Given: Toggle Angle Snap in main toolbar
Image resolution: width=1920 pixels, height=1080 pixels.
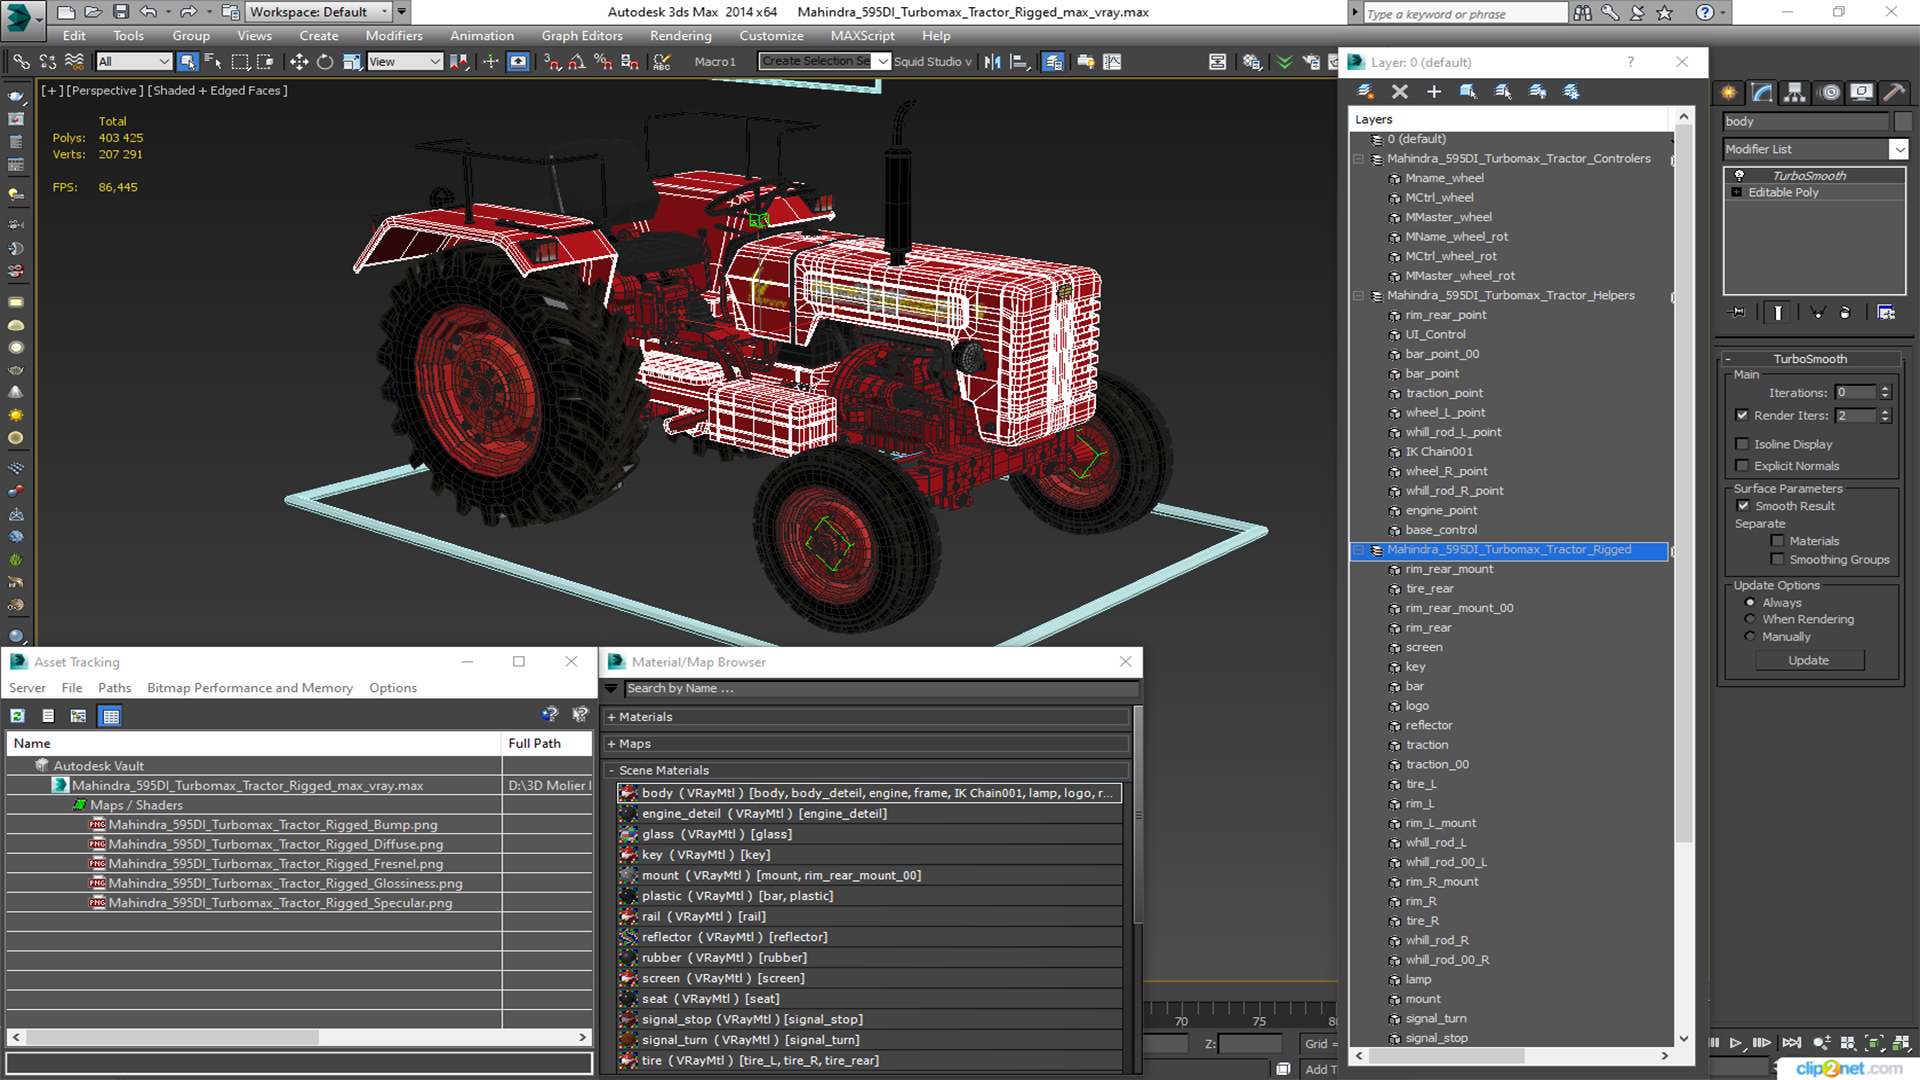Looking at the screenshot, I should click(x=577, y=62).
